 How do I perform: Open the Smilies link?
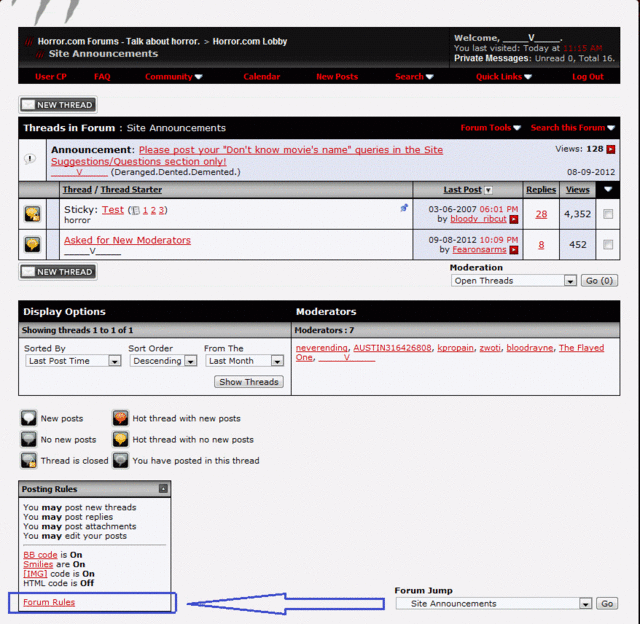click(x=38, y=564)
